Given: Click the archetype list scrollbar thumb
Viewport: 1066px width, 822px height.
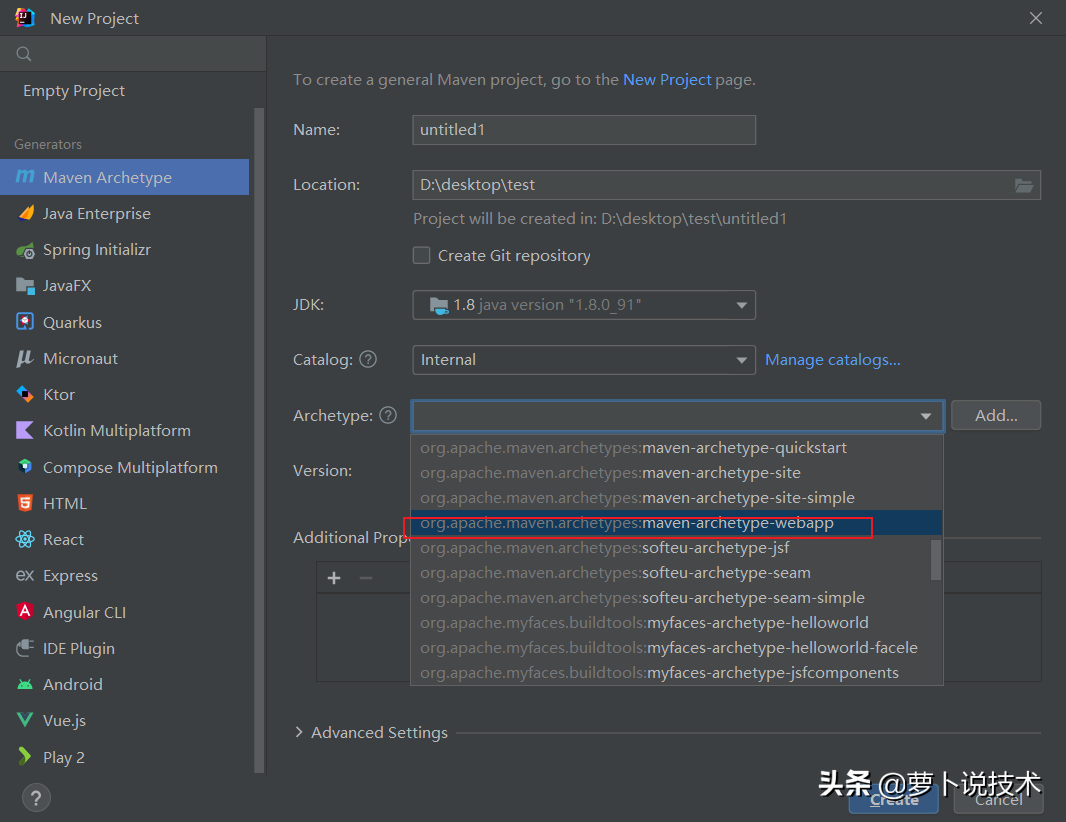Looking at the screenshot, I should coord(936,560).
